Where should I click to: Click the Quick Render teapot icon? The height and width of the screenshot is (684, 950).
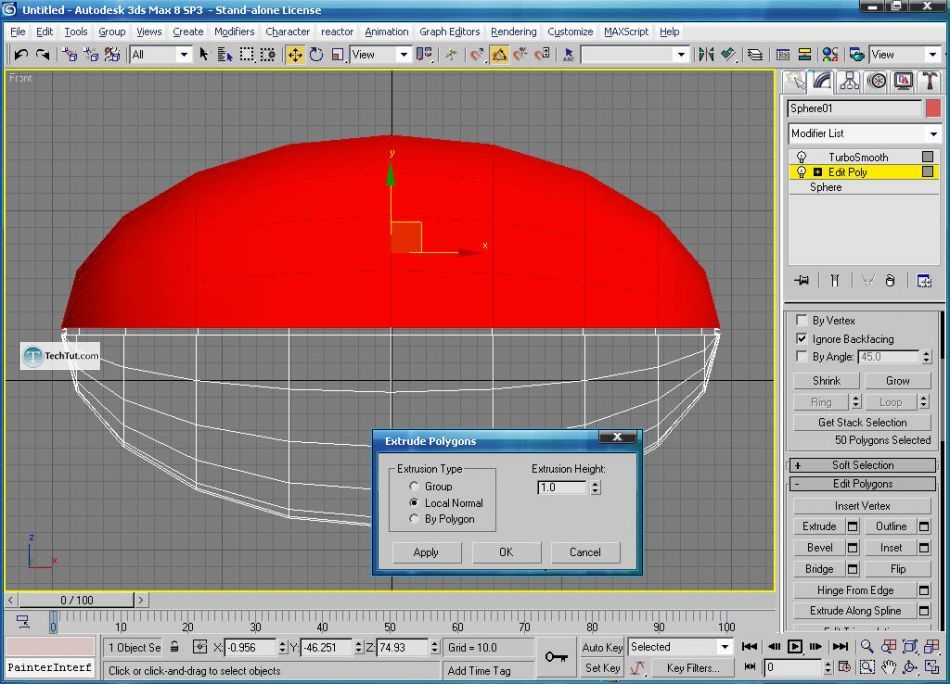point(857,55)
